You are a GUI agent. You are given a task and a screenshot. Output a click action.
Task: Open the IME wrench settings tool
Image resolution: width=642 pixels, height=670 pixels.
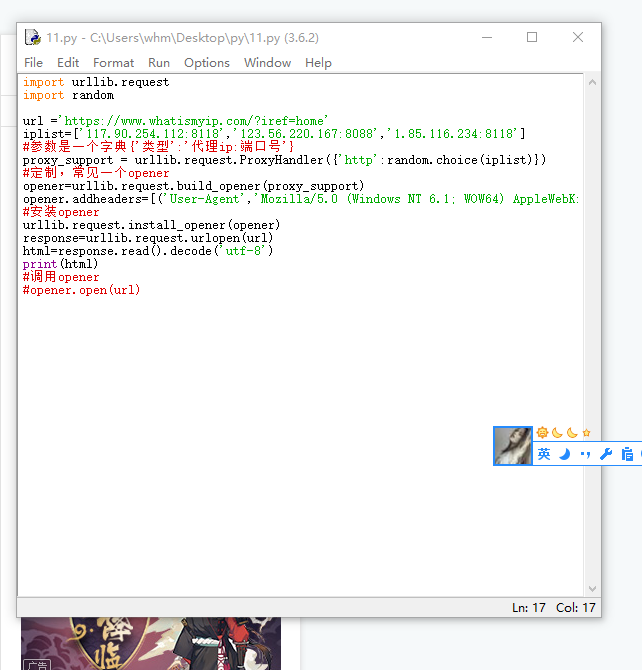pos(605,454)
